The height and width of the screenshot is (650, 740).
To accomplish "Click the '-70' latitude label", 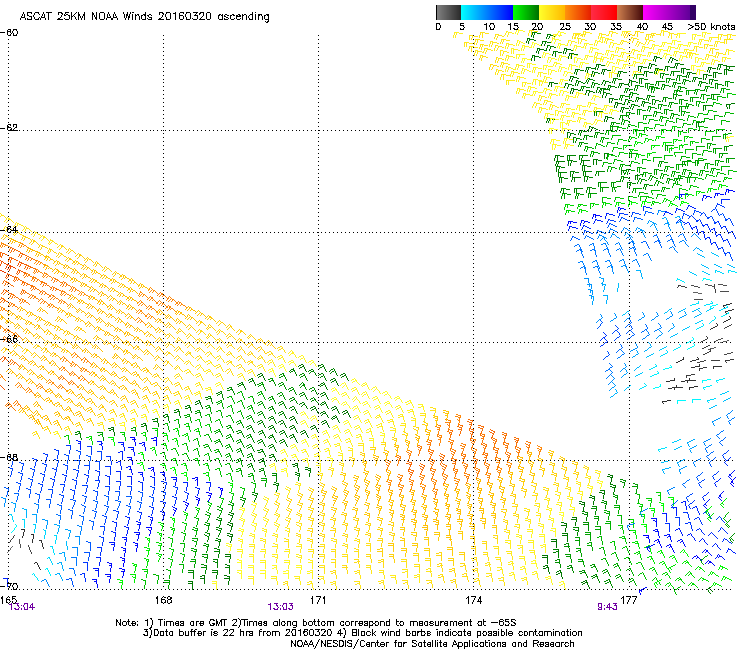I will coord(9,586).
